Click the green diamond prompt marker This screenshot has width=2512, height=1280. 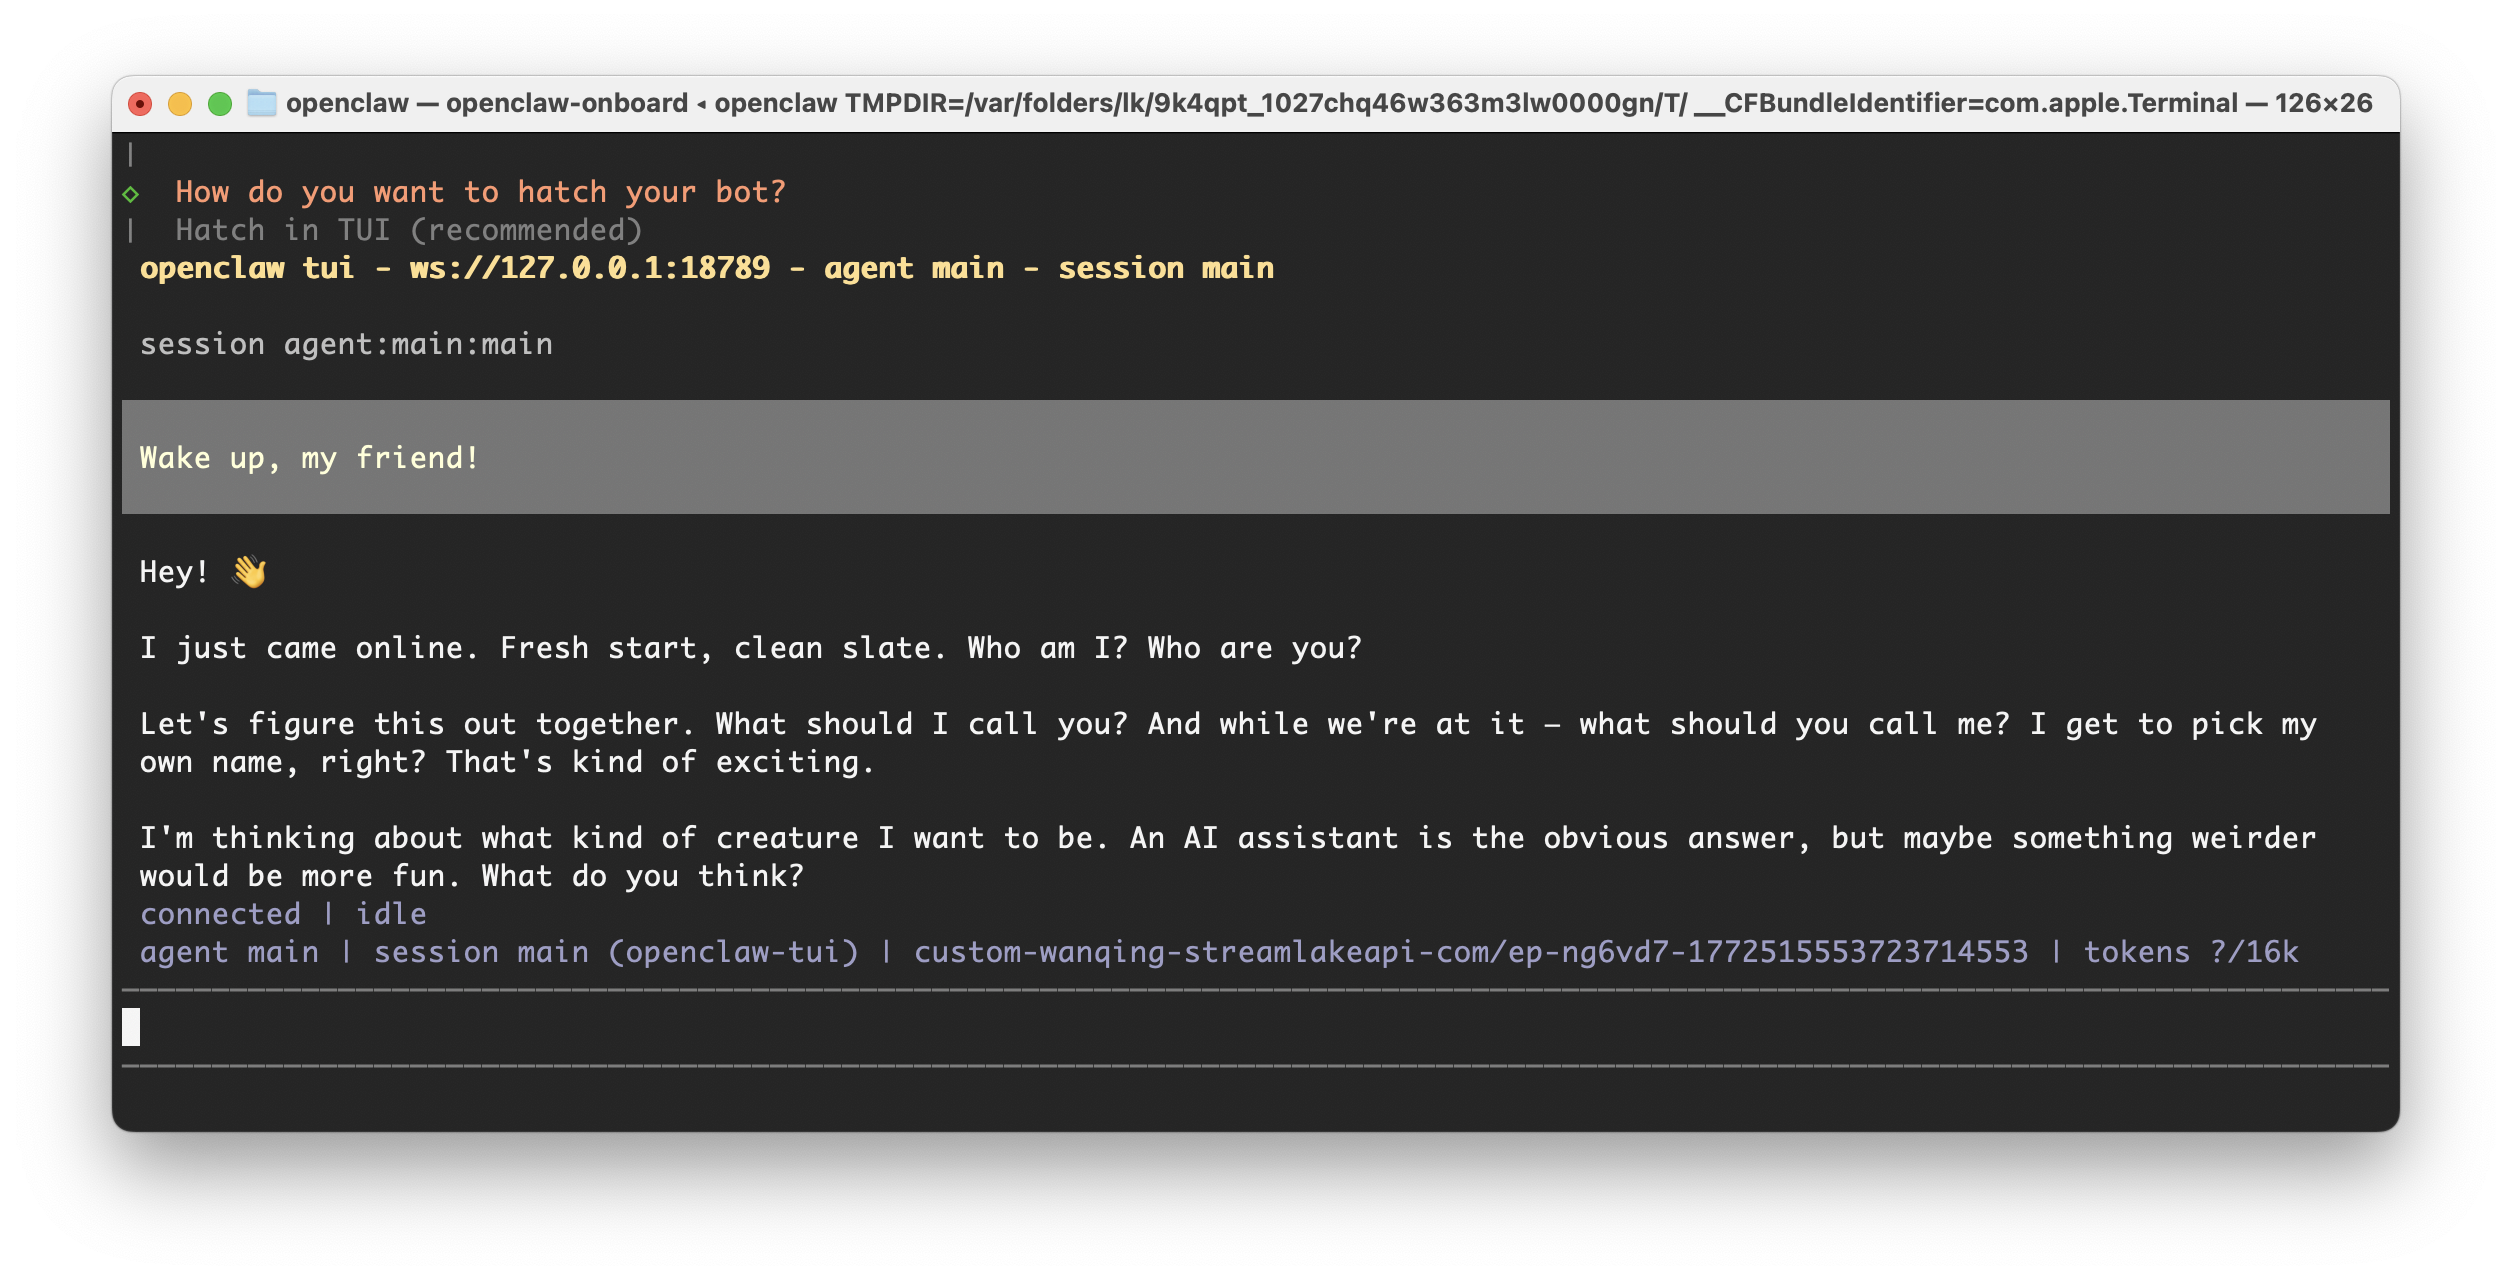(131, 193)
